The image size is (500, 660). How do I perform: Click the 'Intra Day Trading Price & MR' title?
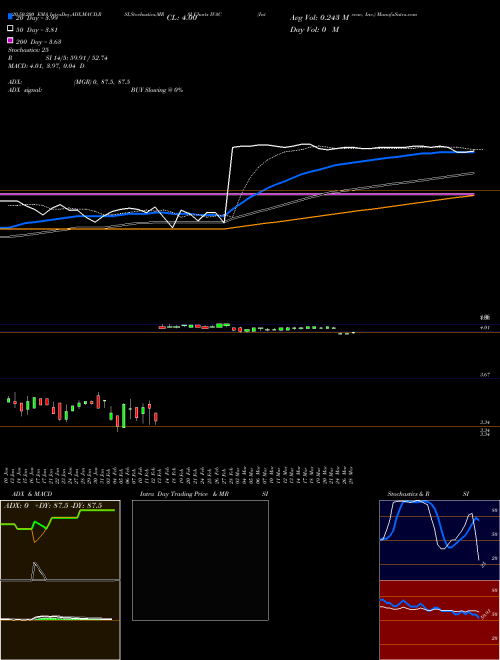point(184,494)
